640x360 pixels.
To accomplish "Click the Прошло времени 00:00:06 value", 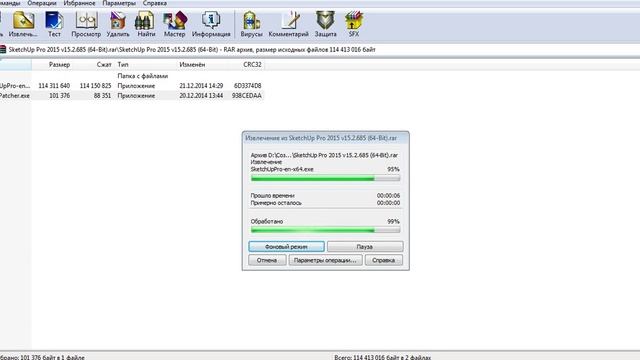I will point(388,196).
